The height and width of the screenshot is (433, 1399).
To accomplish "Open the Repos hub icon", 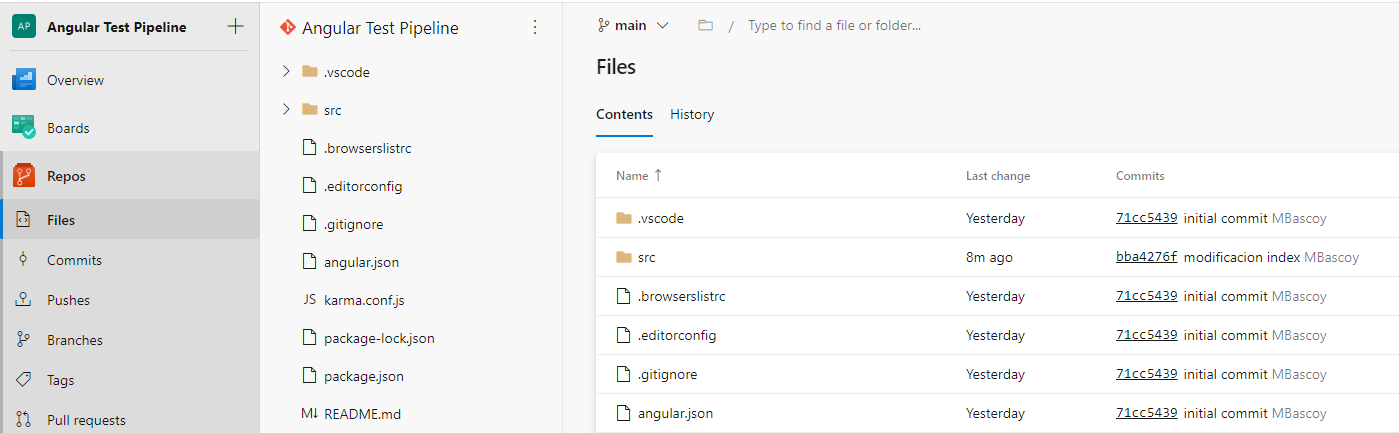I will point(24,176).
